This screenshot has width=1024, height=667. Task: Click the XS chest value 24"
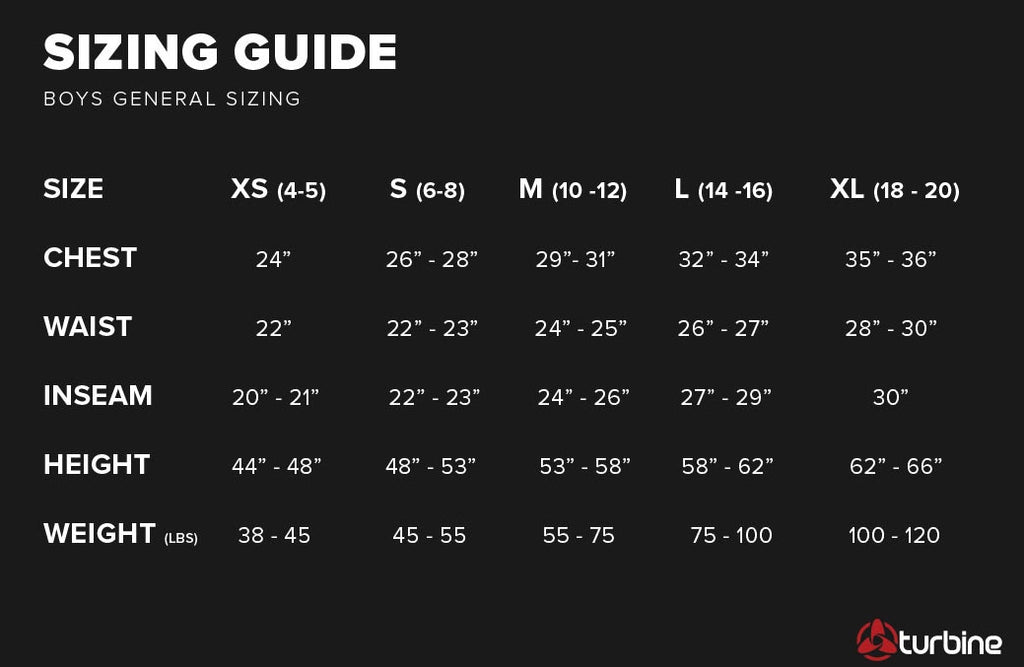[x=273, y=259]
